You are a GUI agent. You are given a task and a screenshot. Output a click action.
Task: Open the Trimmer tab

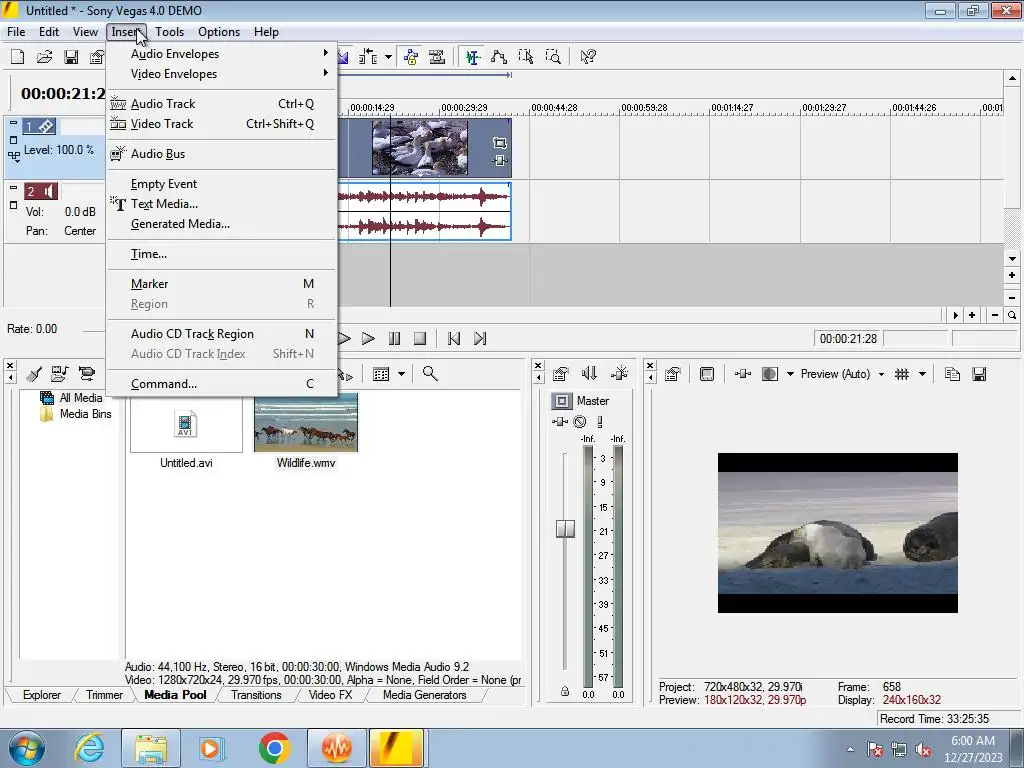click(104, 695)
